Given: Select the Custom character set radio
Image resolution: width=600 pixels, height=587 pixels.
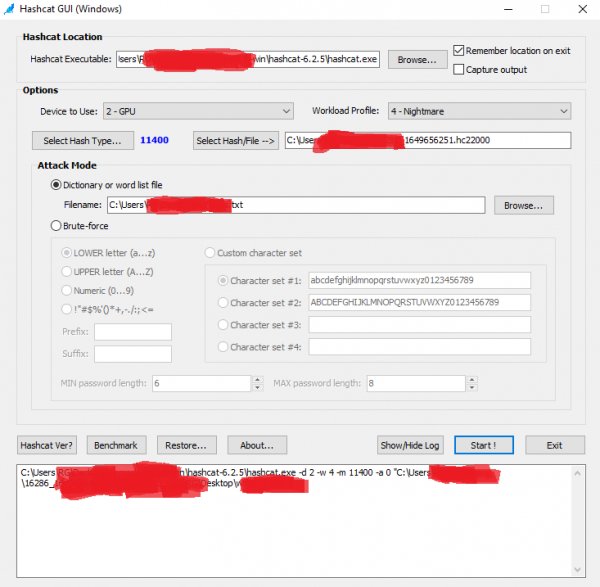Looking at the screenshot, I should point(210,253).
